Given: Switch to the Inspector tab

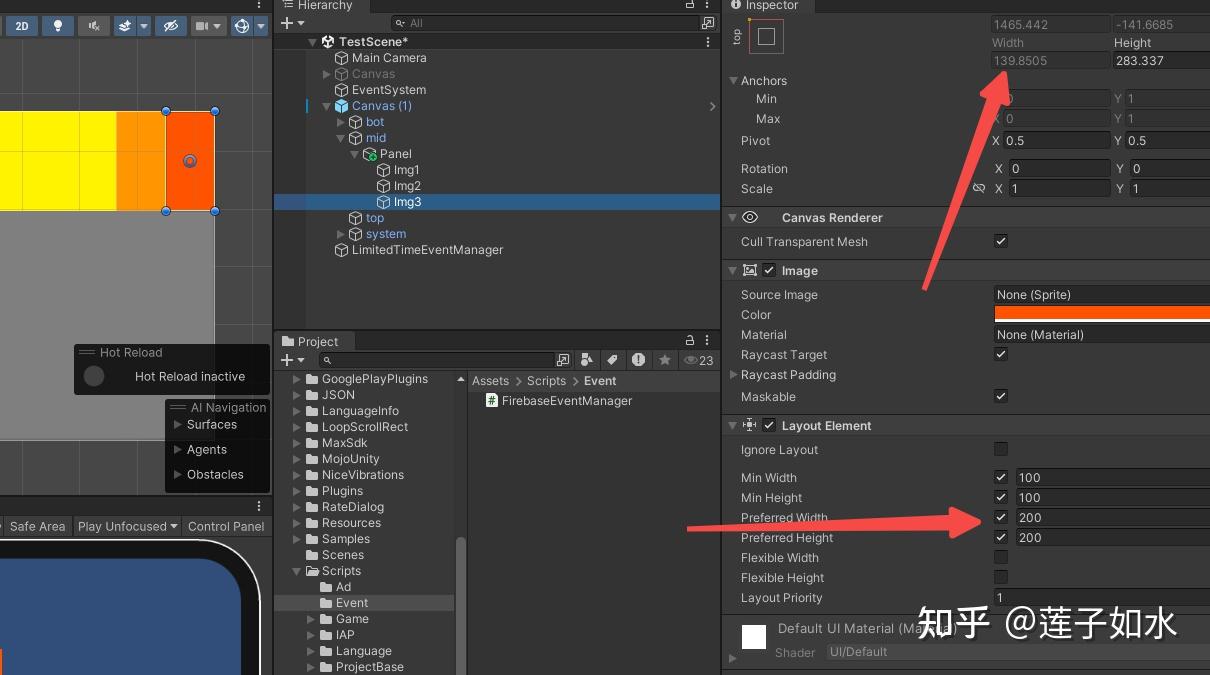Looking at the screenshot, I should [765, 6].
